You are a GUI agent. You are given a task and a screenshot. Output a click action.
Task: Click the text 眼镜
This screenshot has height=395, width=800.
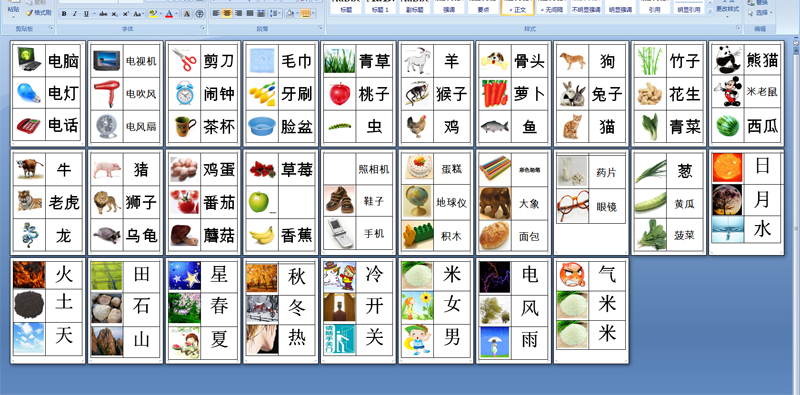click(607, 206)
